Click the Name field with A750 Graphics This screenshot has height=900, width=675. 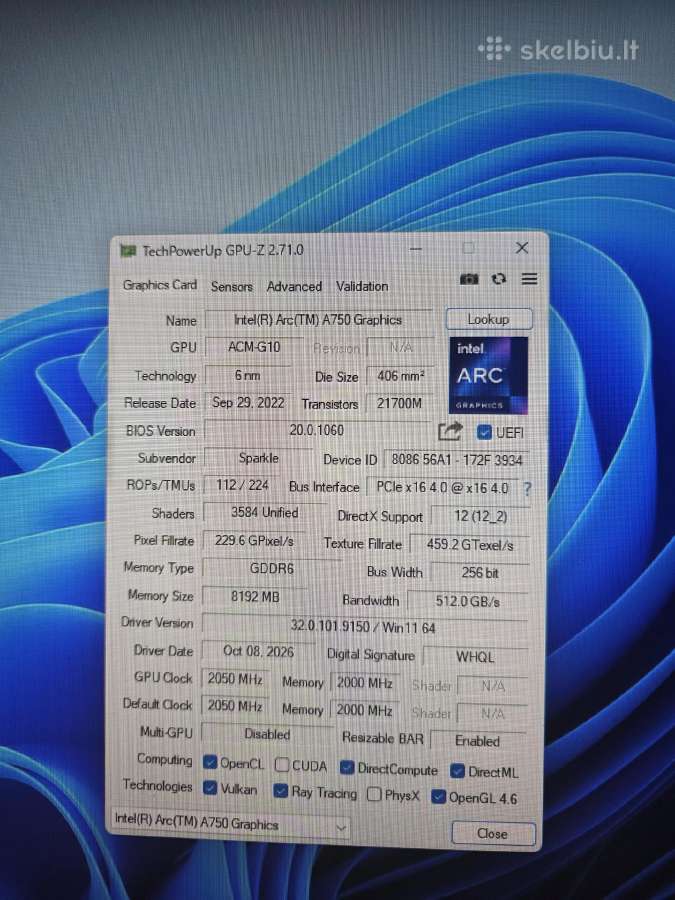318,320
